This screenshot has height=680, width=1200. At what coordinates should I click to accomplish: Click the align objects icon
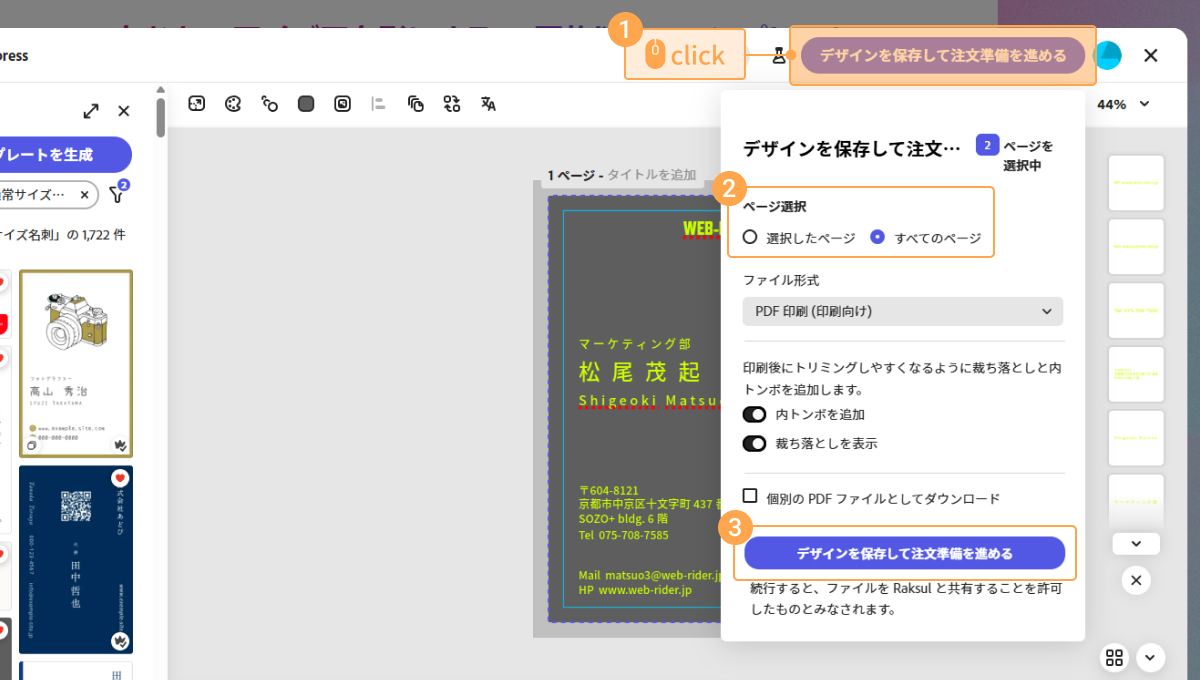pos(378,103)
